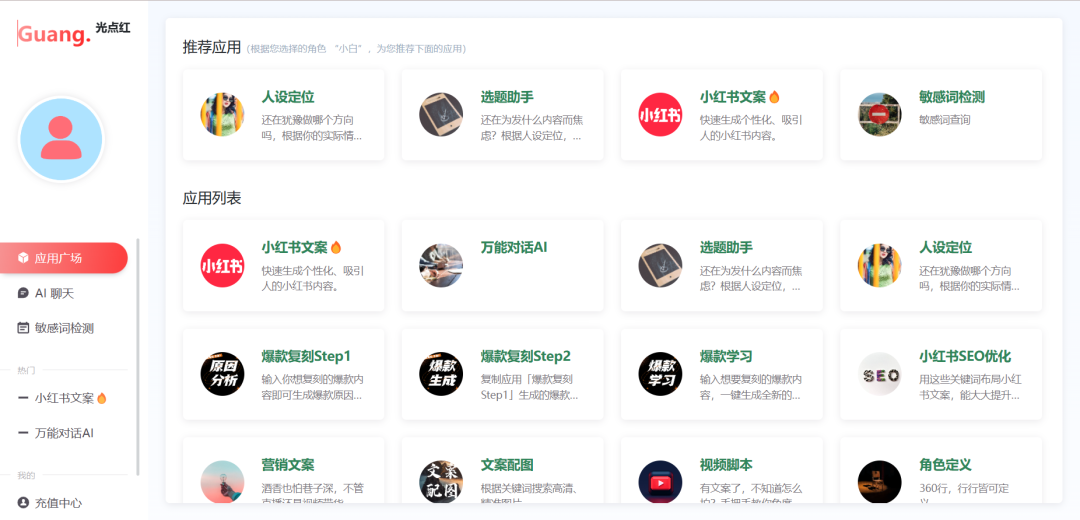Open the 文案配图 title link
Image resolution: width=1080 pixels, height=520 pixels.
pyautogui.click(x=507, y=466)
